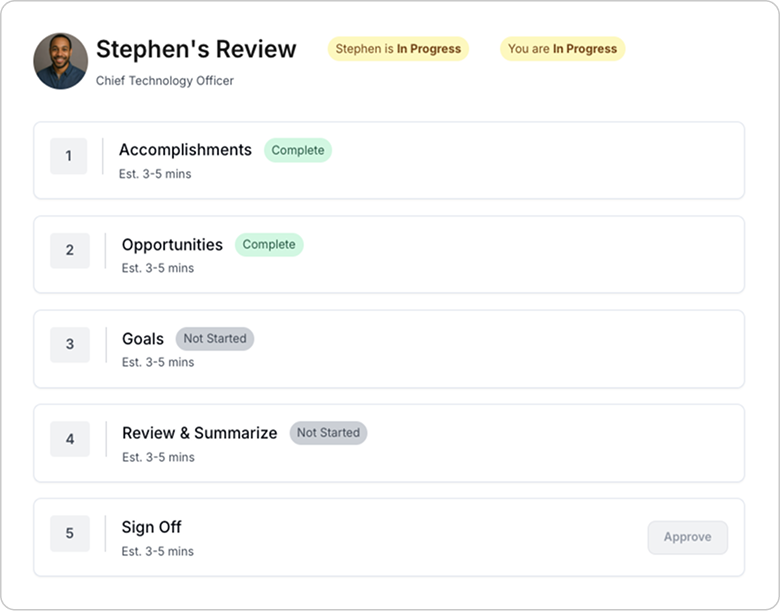Select the step 4 number badge

point(69,439)
